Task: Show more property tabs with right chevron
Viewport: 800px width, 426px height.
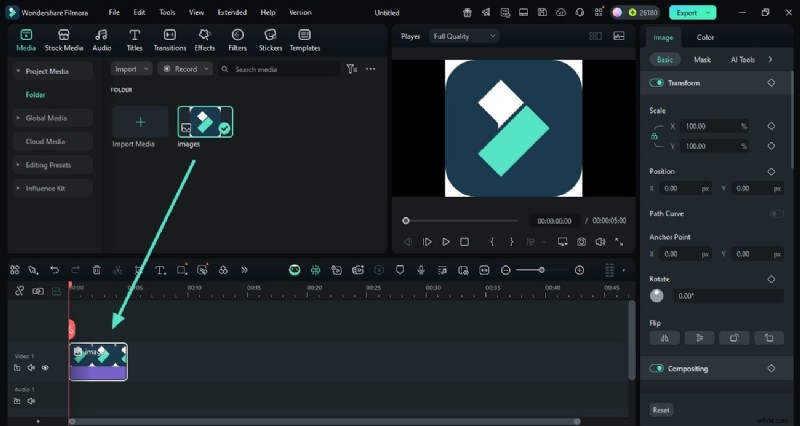Action: 770,59
